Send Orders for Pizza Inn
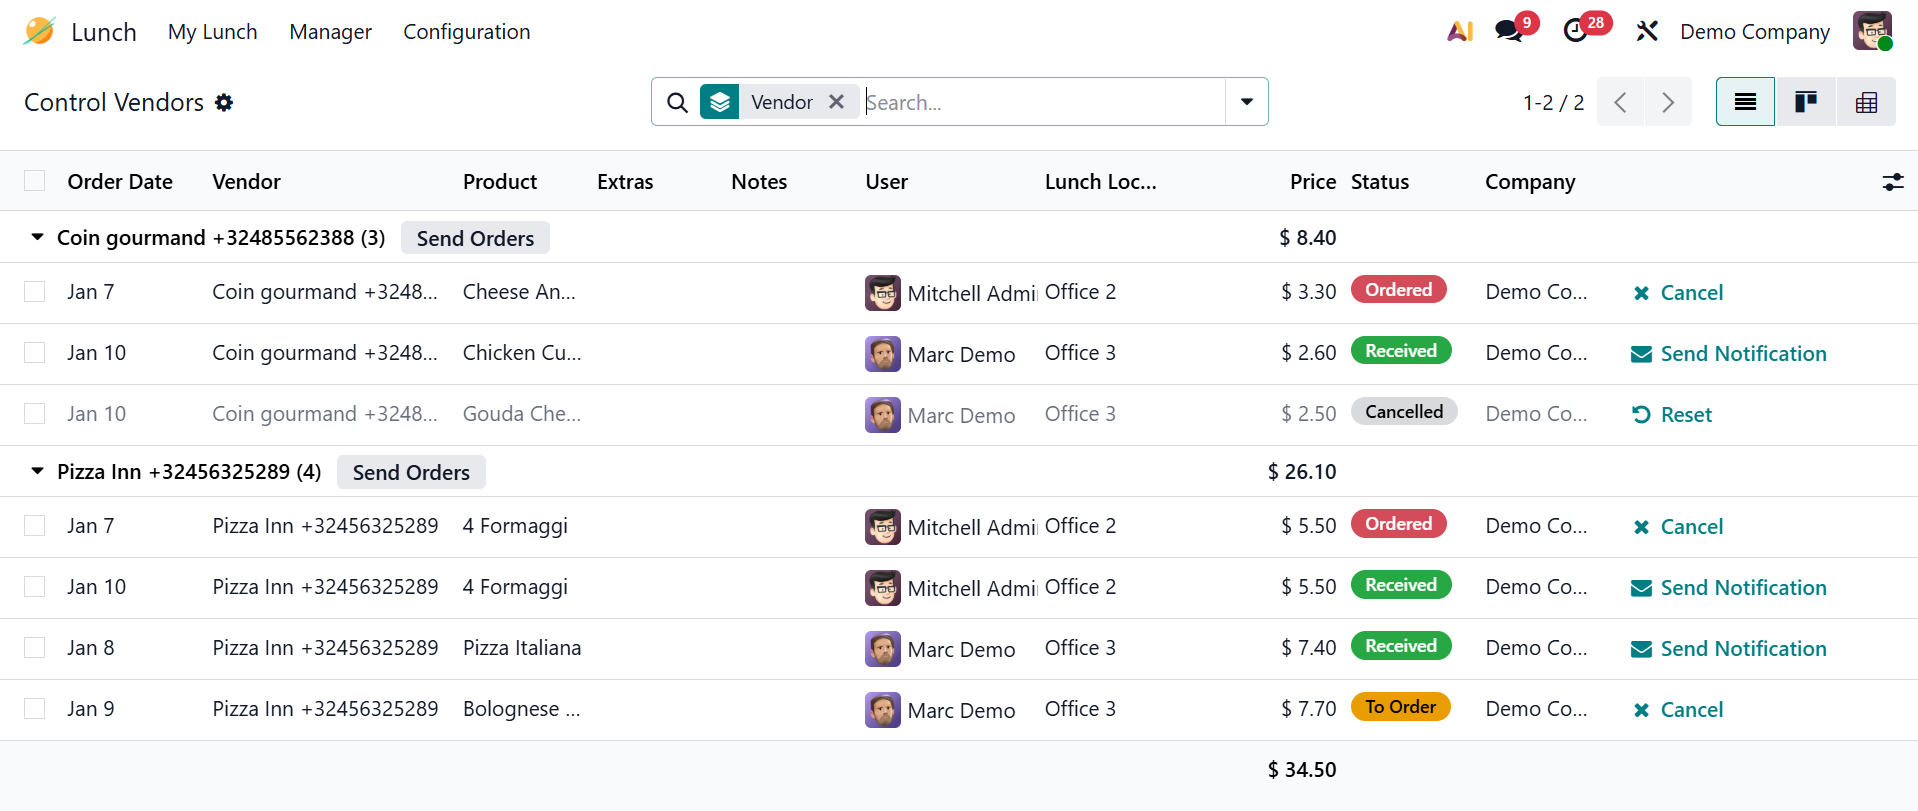Viewport: 1918px width, 811px height. pyautogui.click(x=410, y=472)
